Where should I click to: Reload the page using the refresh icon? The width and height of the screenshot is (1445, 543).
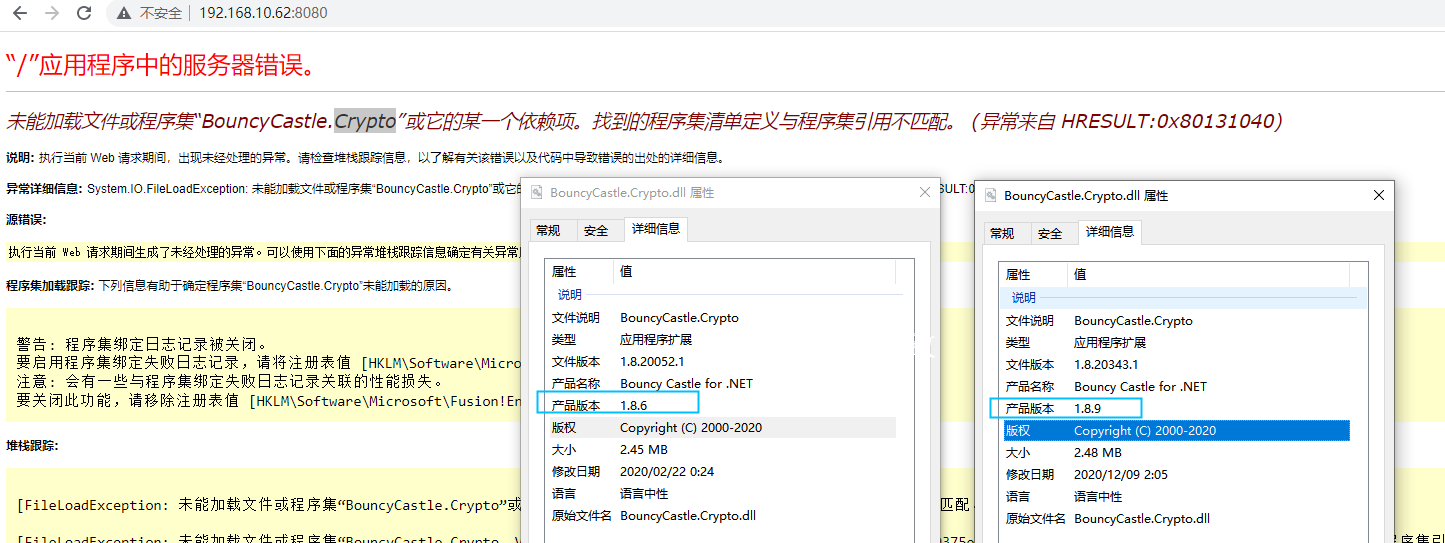(84, 13)
